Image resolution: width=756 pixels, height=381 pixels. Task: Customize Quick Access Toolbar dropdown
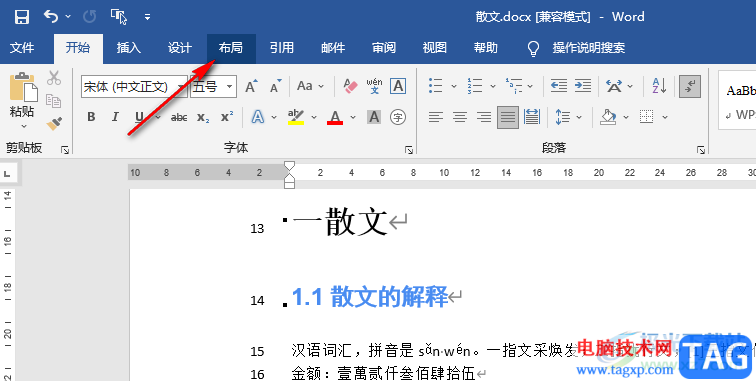[148, 17]
